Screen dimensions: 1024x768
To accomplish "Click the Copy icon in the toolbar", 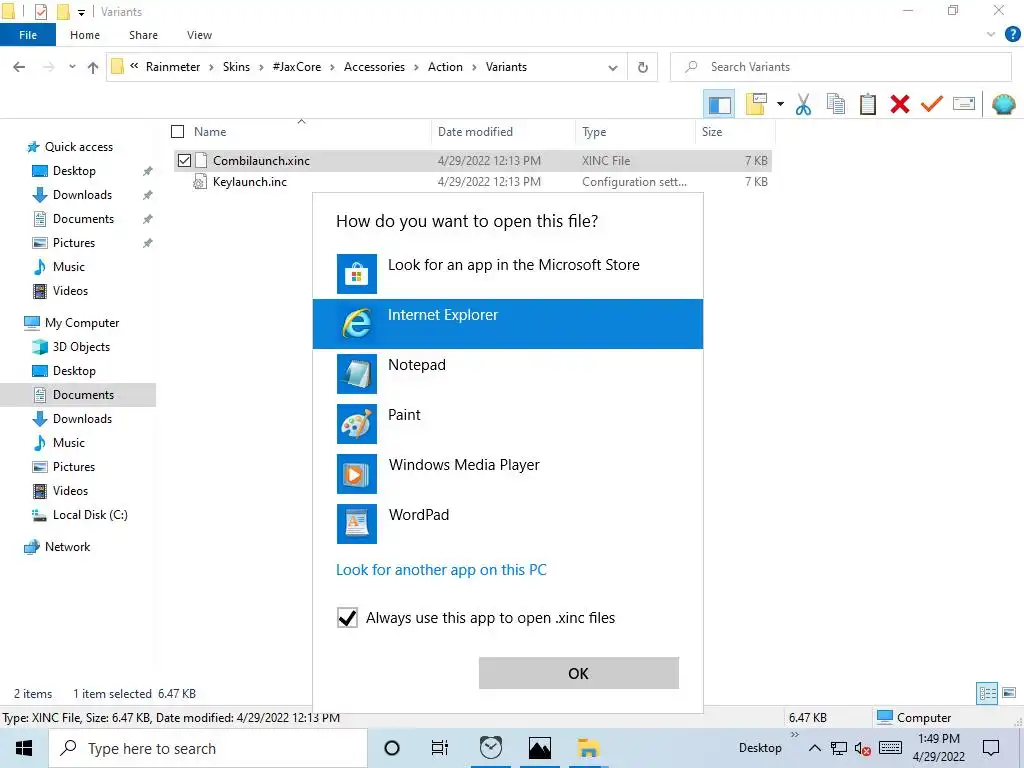I will point(835,104).
